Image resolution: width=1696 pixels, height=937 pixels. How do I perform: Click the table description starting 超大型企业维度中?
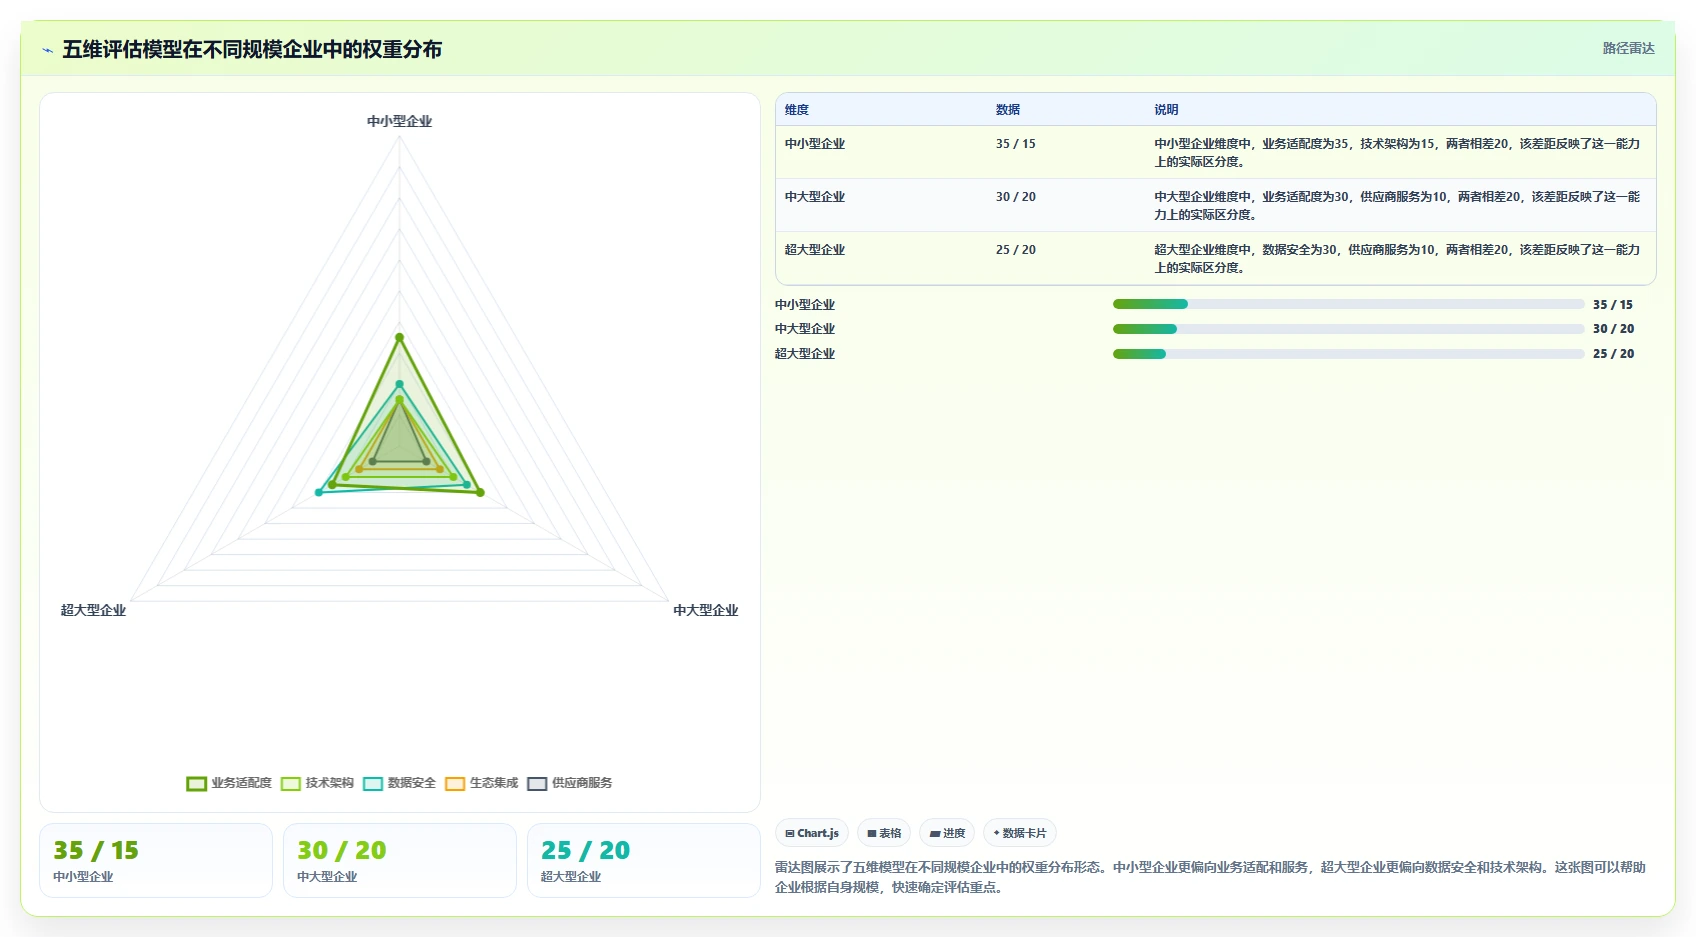[x=1398, y=259]
